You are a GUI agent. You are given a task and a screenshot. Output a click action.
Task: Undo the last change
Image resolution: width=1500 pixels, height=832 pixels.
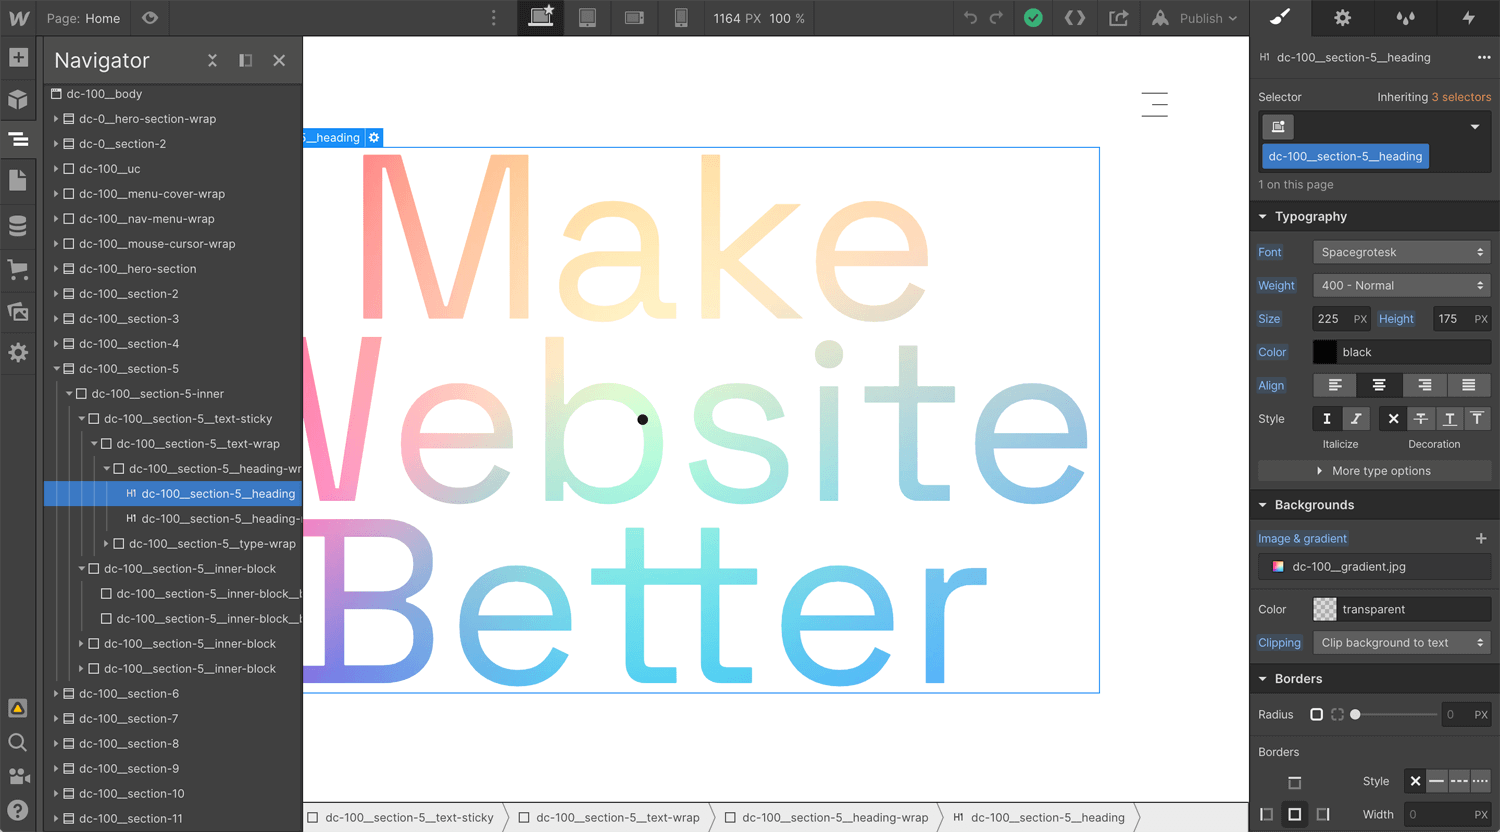[970, 18]
